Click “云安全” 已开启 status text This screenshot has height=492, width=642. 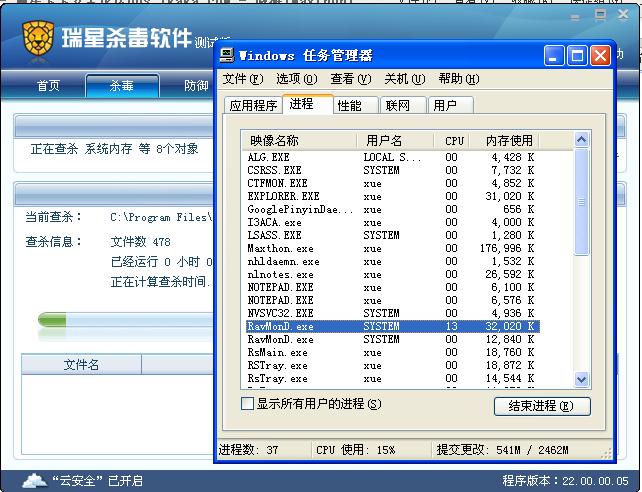(97, 481)
